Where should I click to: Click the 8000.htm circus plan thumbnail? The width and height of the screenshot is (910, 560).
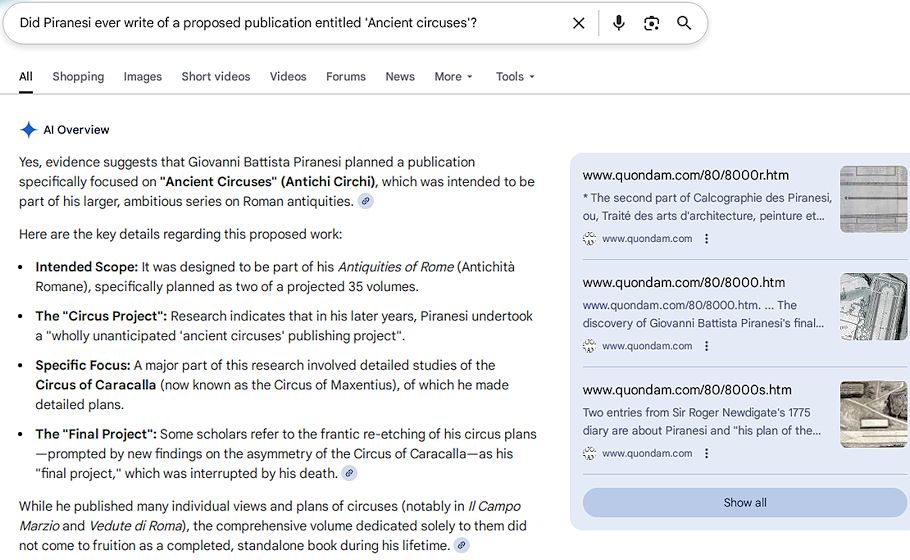(x=873, y=306)
